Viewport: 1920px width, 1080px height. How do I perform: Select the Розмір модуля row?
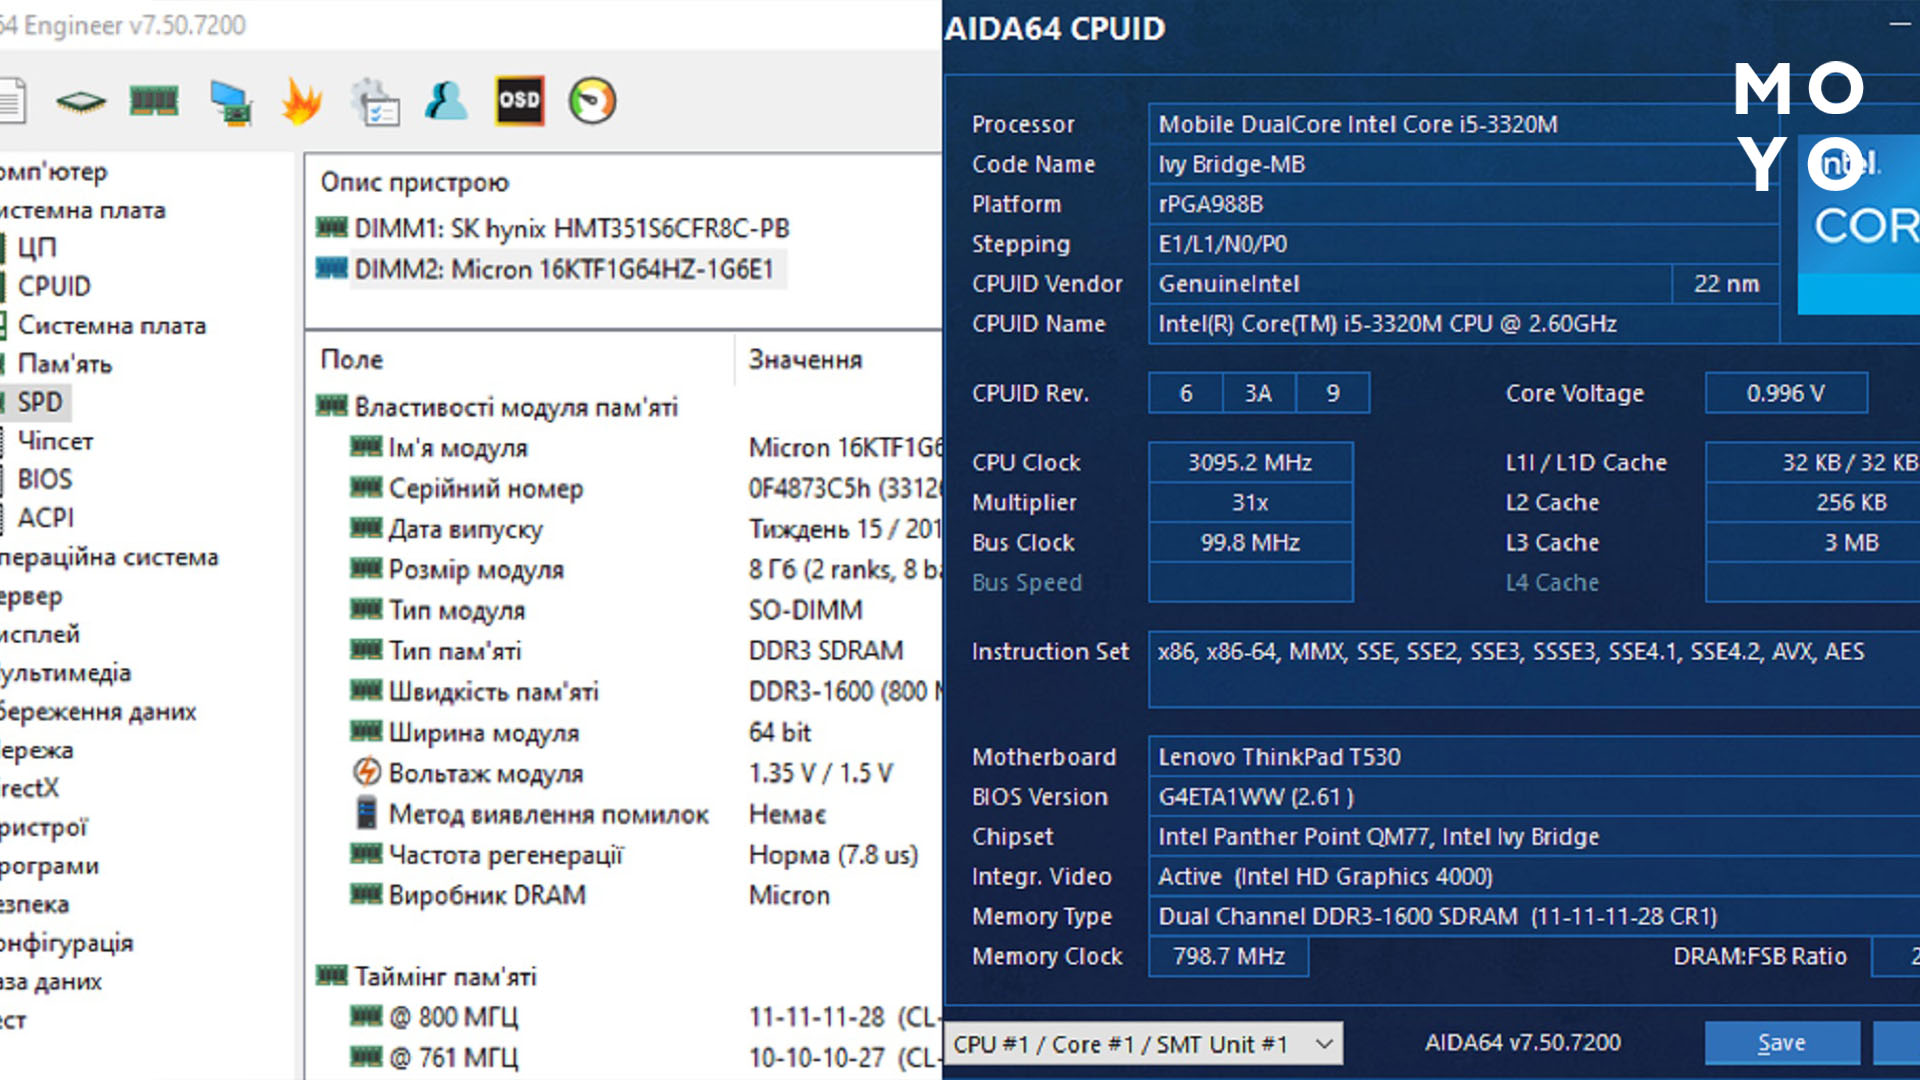pos(645,570)
